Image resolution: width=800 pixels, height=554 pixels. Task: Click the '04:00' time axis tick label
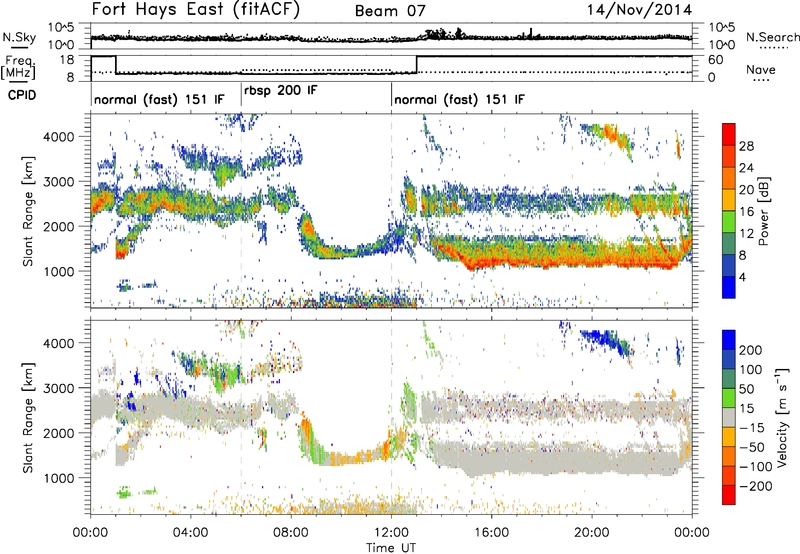(x=190, y=533)
